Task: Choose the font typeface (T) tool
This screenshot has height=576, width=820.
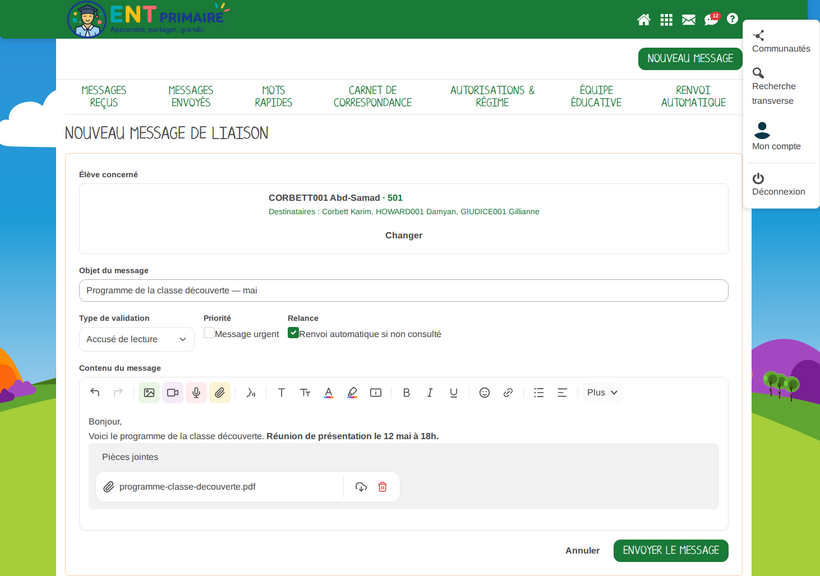Action: pyautogui.click(x=281, y=392)
